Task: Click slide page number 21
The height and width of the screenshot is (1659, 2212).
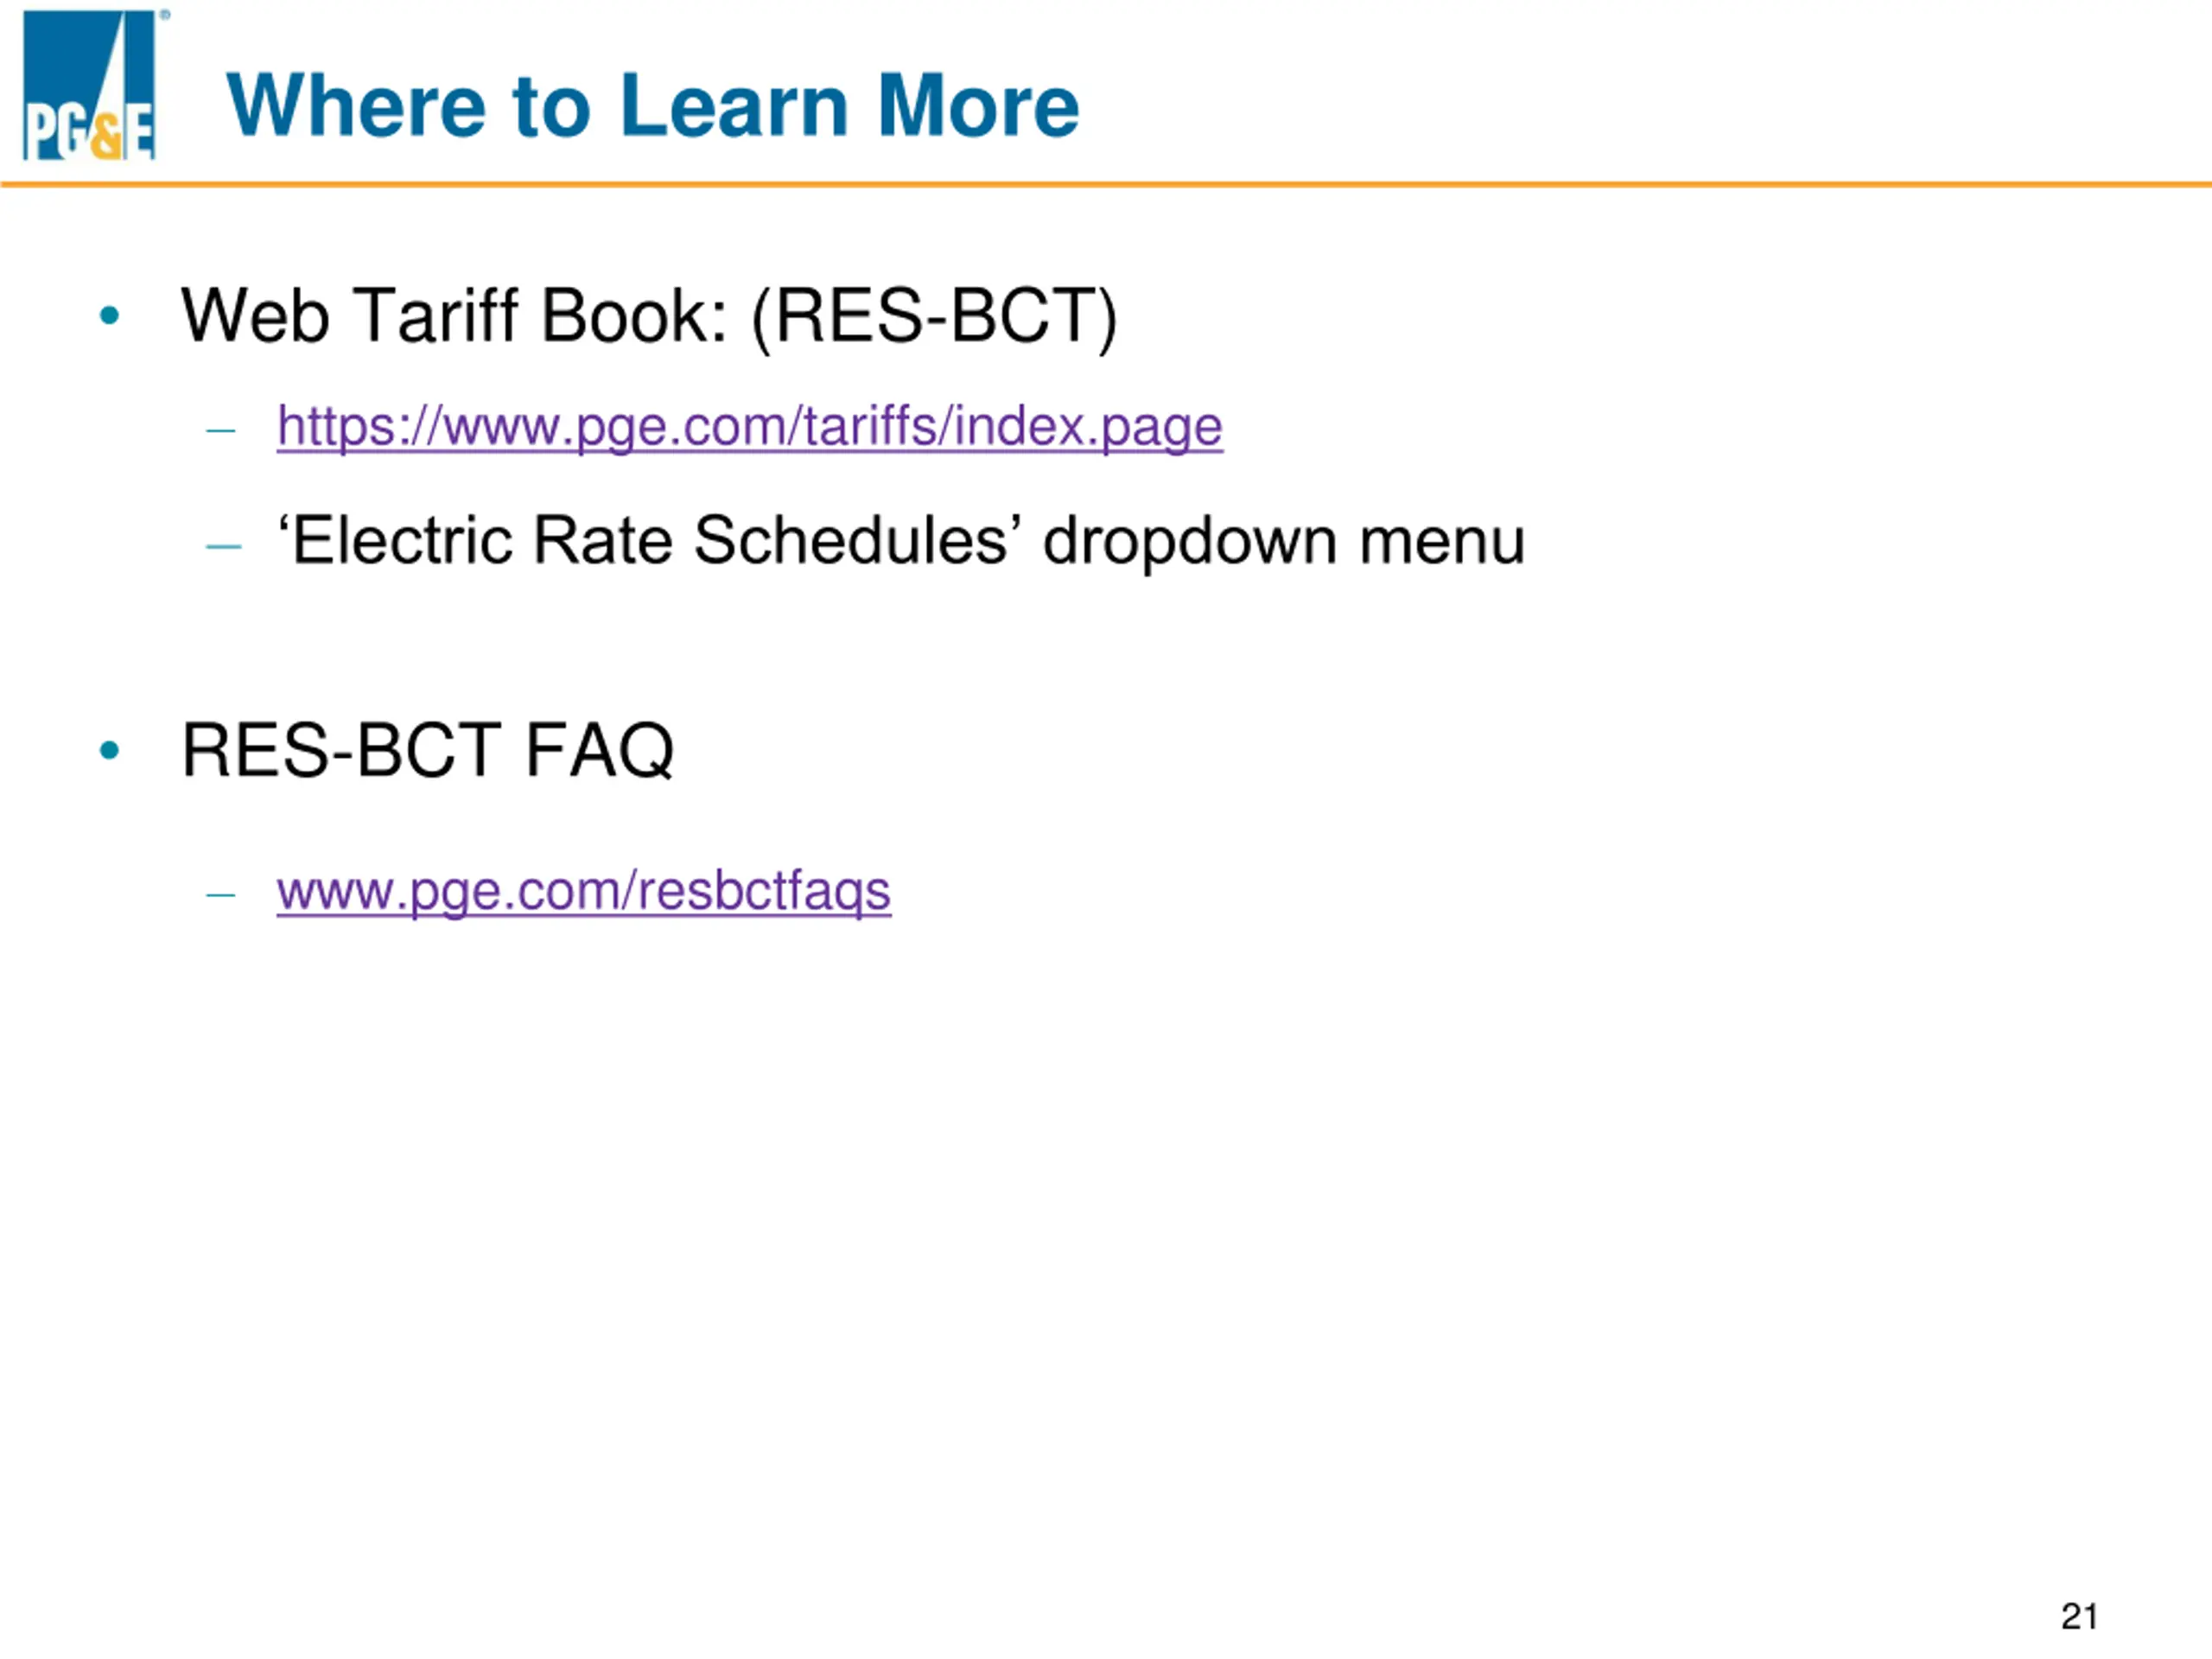Action: tap(2079, 1616)
